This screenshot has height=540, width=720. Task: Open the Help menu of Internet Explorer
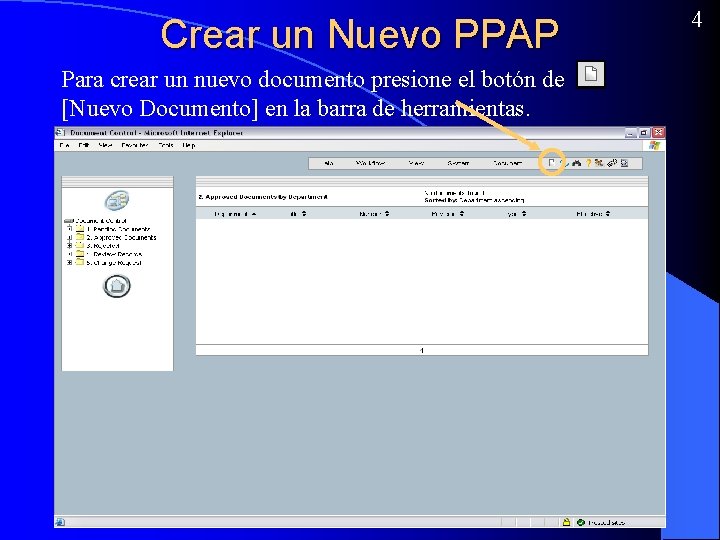click(189, 145)
